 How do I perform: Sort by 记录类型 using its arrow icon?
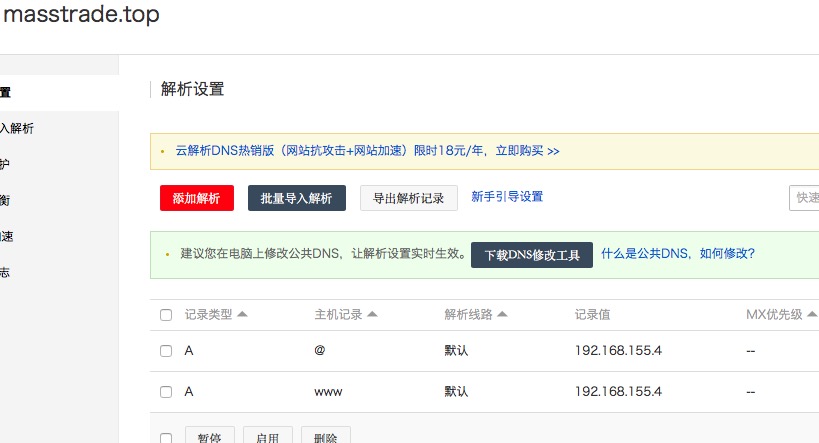242,314
